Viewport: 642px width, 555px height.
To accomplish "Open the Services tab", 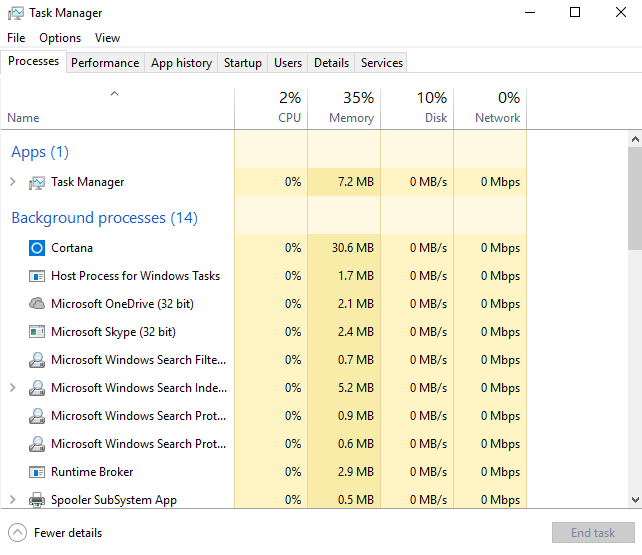I will (382, 62).
